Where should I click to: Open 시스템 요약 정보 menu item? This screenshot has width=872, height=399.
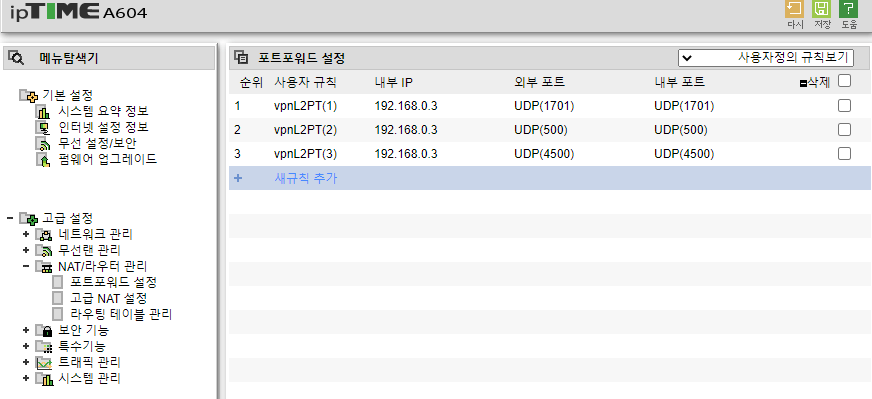tap(103, 111)
